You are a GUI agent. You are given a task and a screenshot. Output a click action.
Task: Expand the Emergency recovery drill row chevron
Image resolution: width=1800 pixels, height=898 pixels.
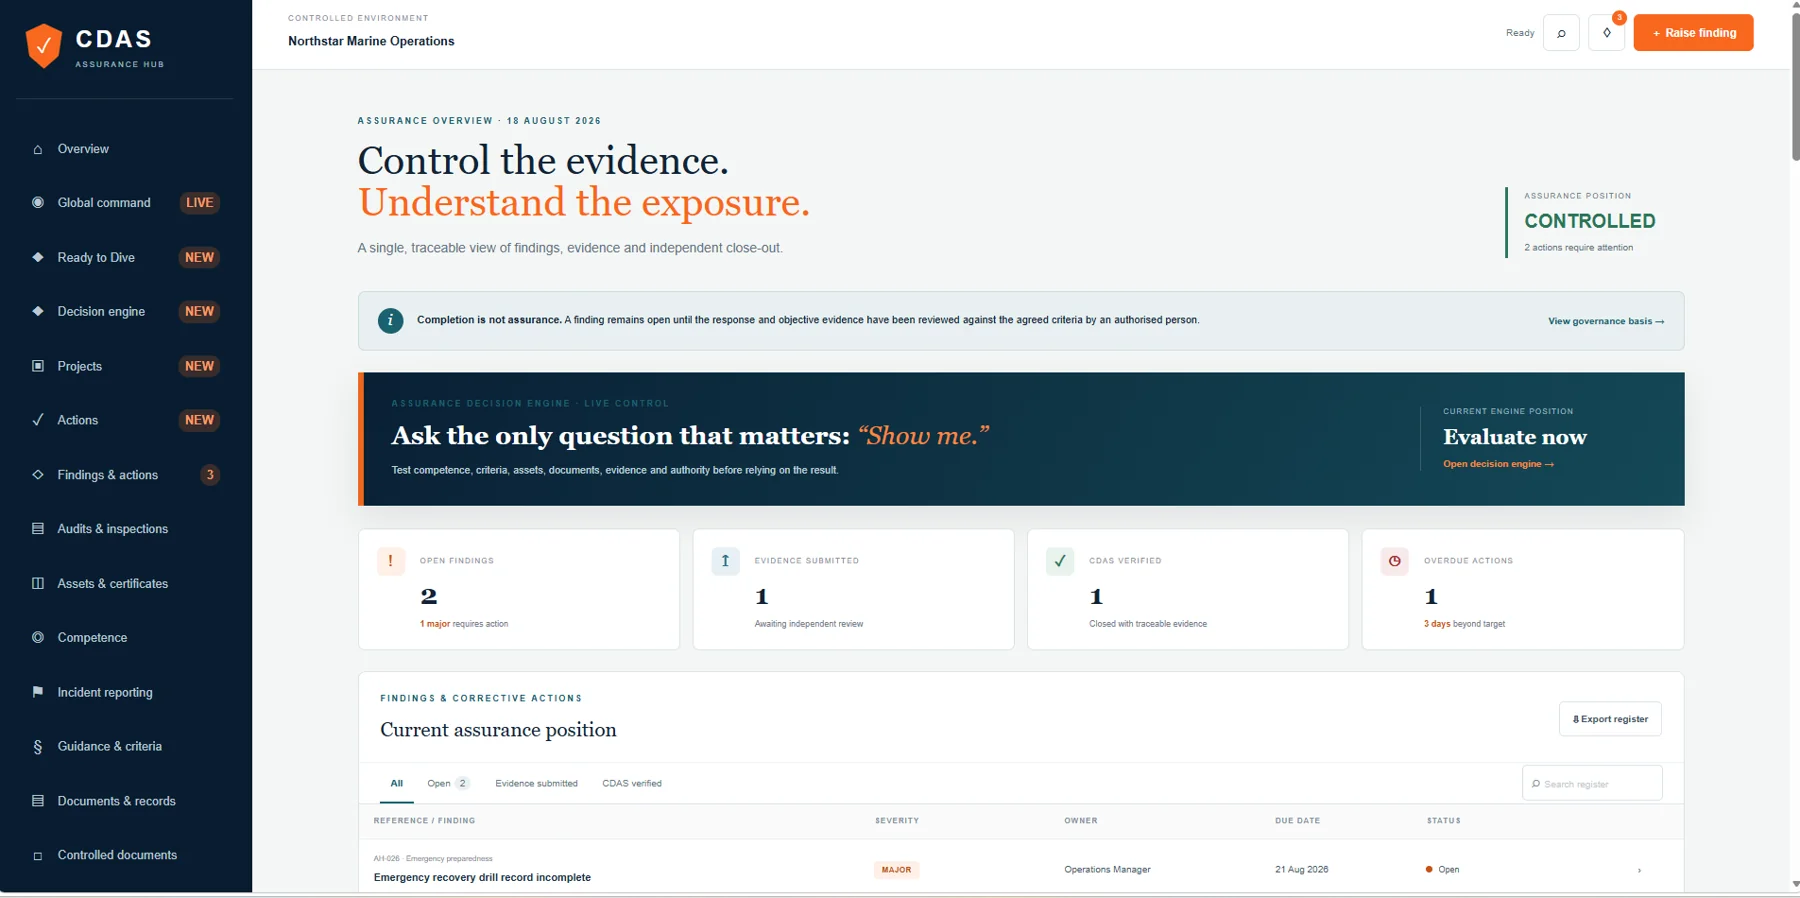[1639, 870]
